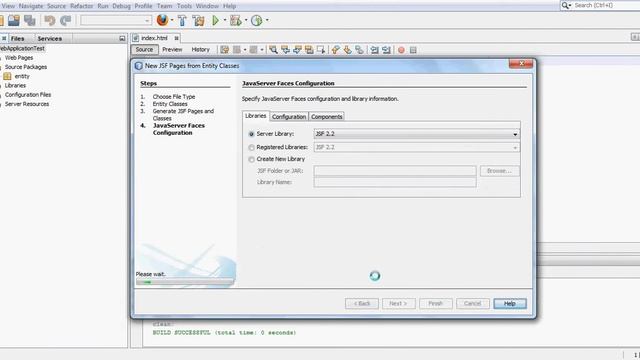640x360 pixels.
Task: Click the Undo arrow icon
Action: coord(50,20)
